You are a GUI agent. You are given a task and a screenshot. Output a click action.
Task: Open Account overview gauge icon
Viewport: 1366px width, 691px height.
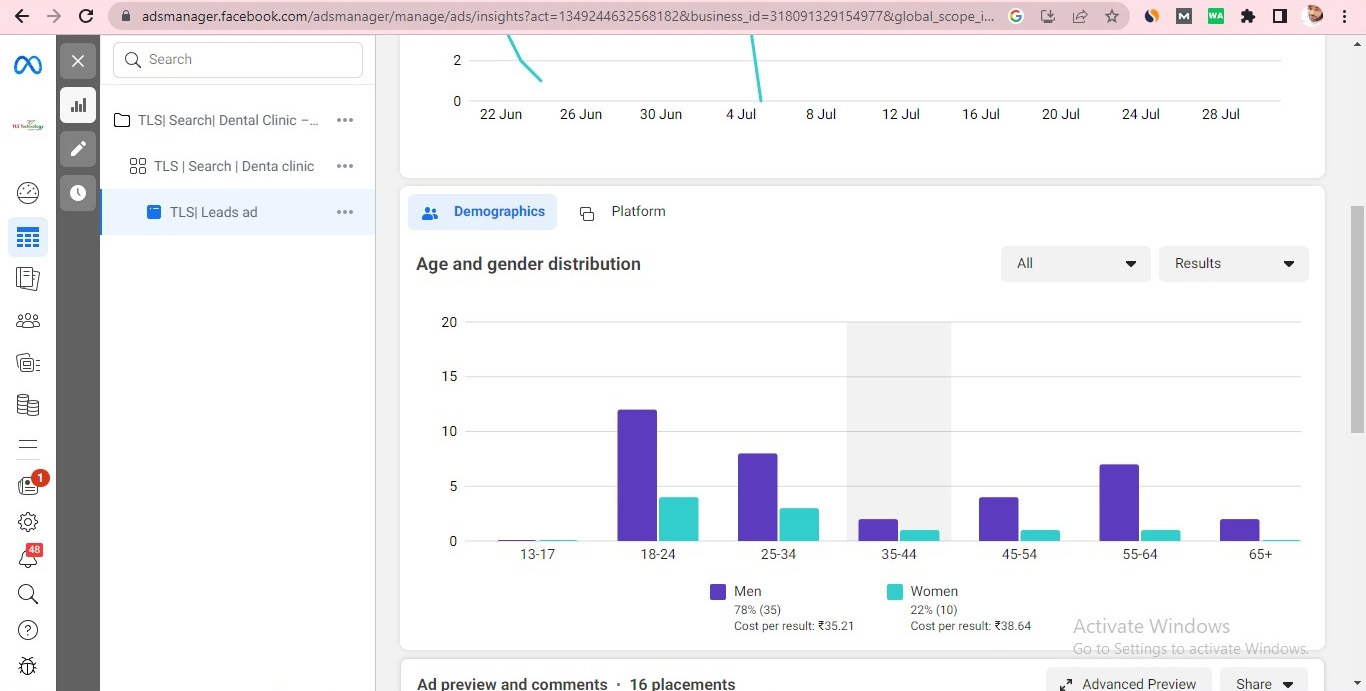click(x=28, y=193)
